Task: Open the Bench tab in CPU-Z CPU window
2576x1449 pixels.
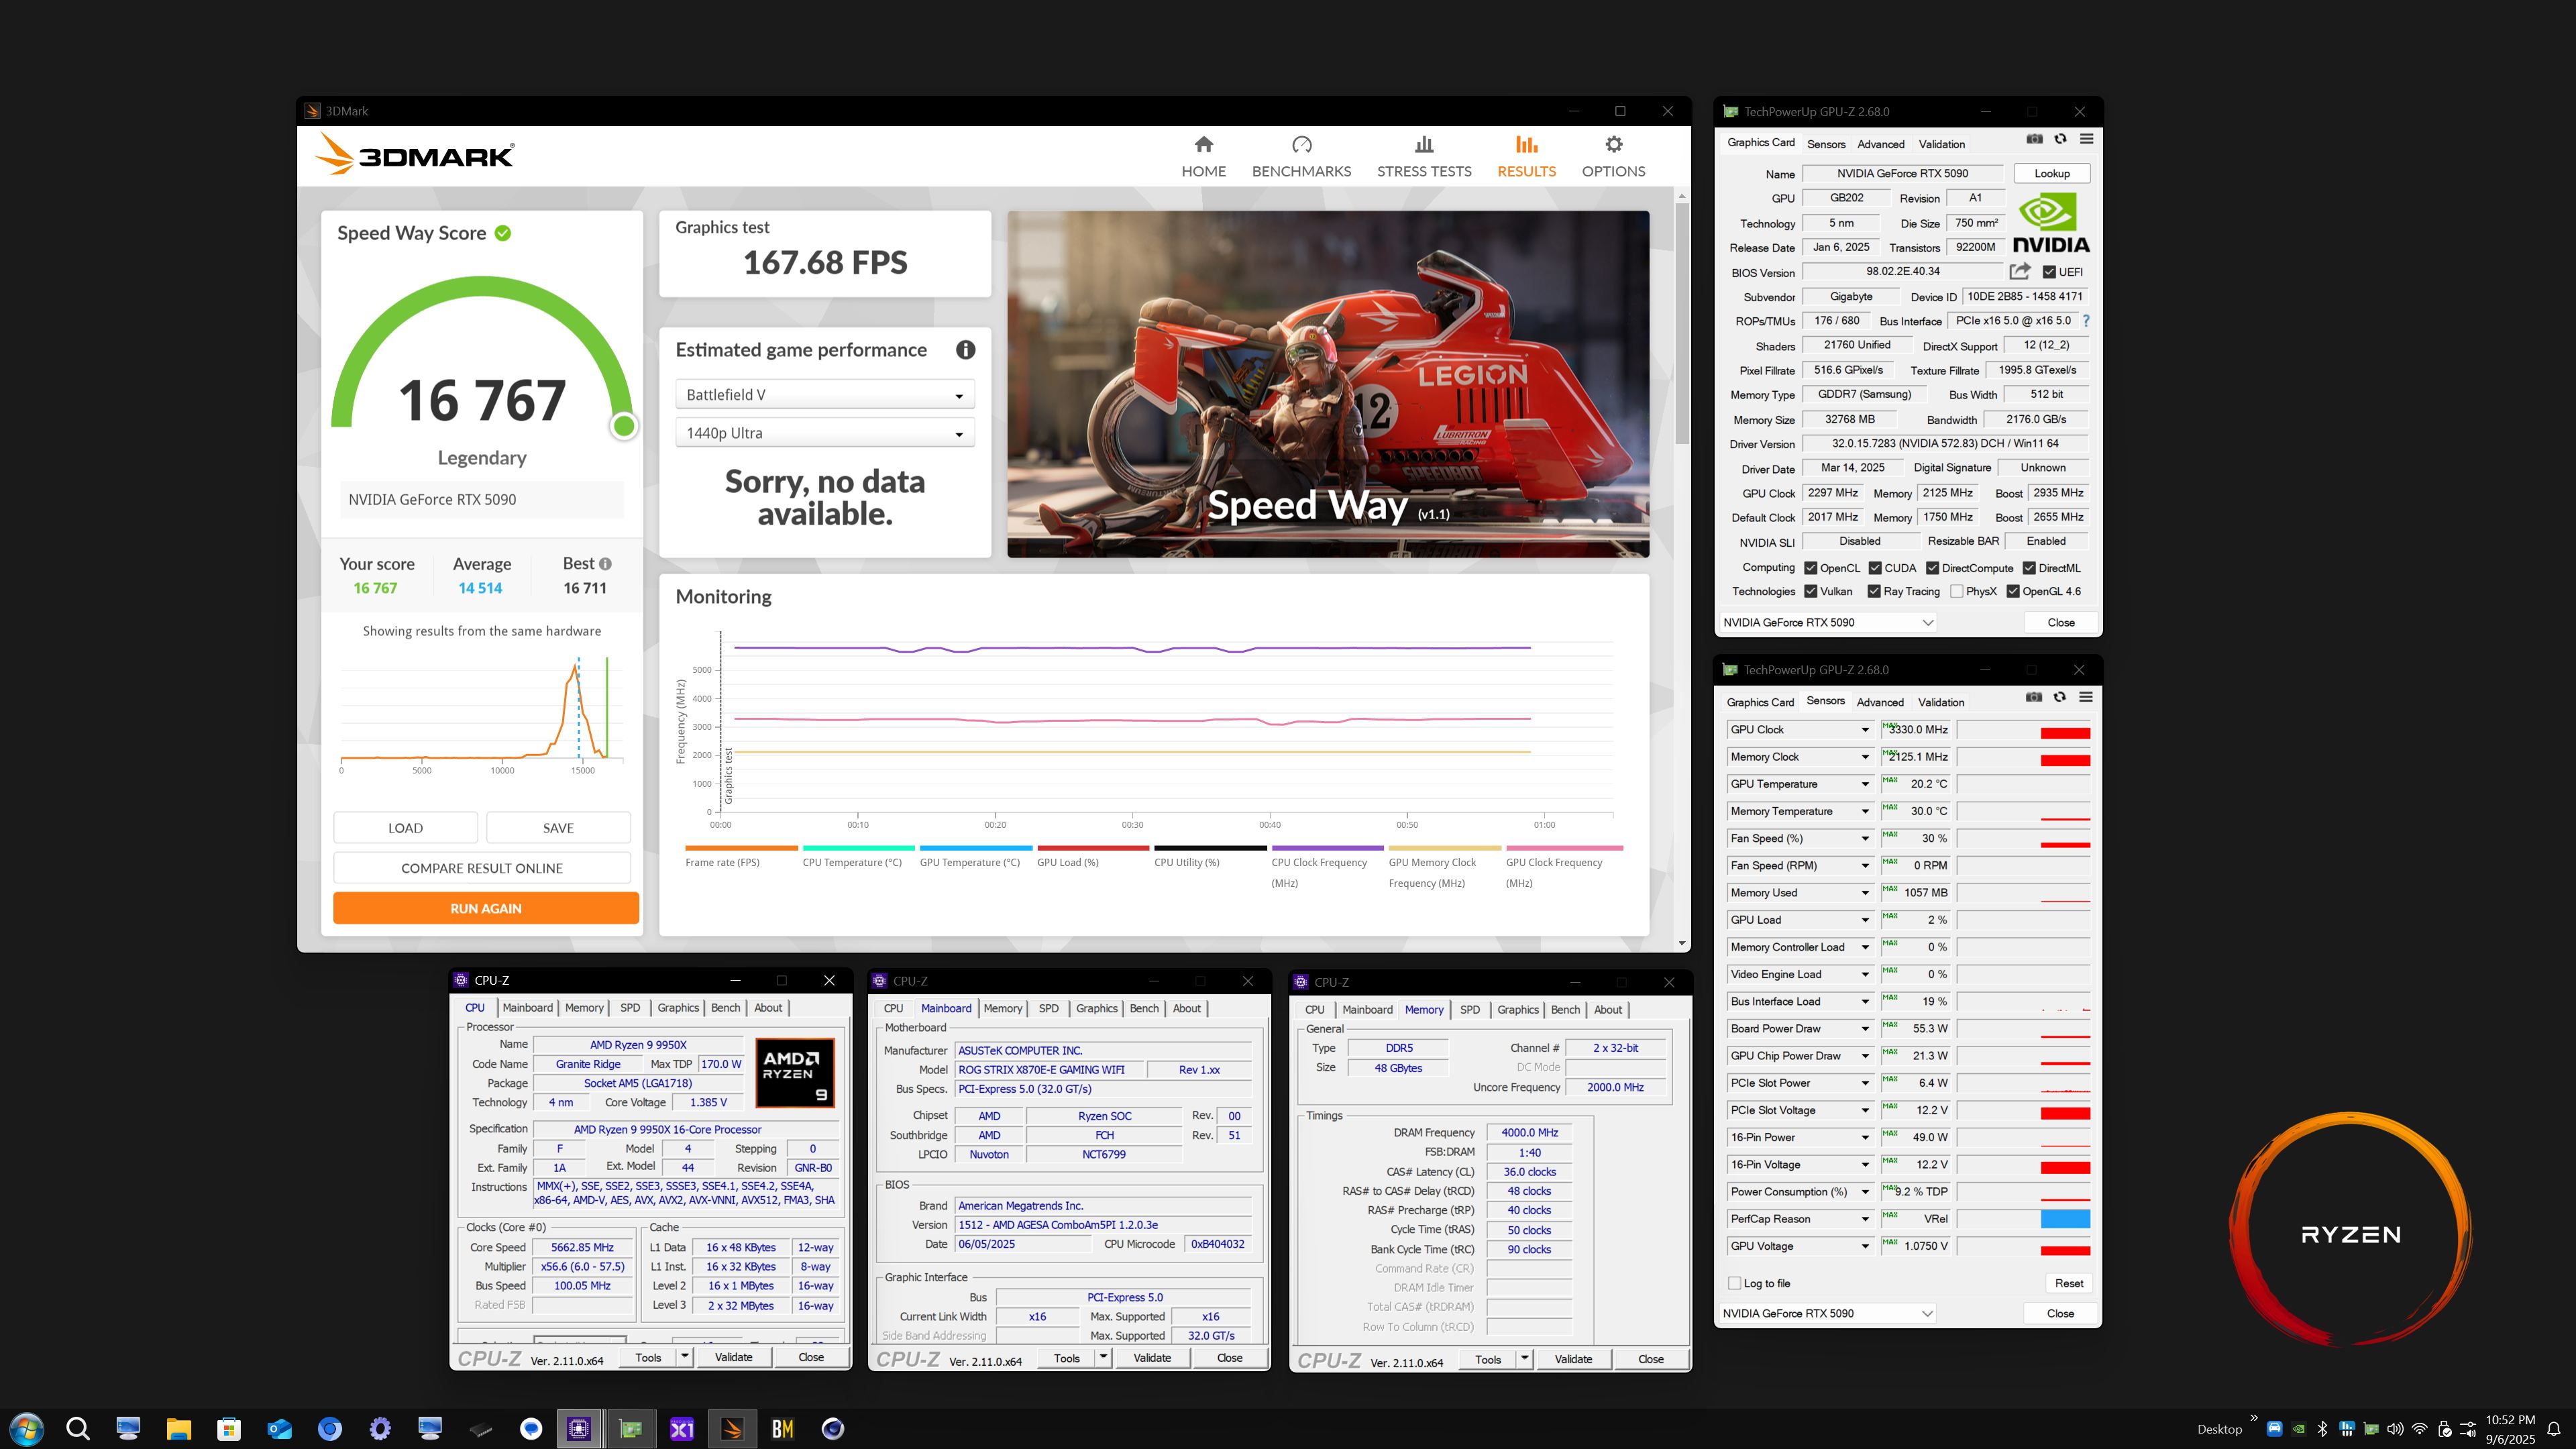Action: pos(725,1008)
